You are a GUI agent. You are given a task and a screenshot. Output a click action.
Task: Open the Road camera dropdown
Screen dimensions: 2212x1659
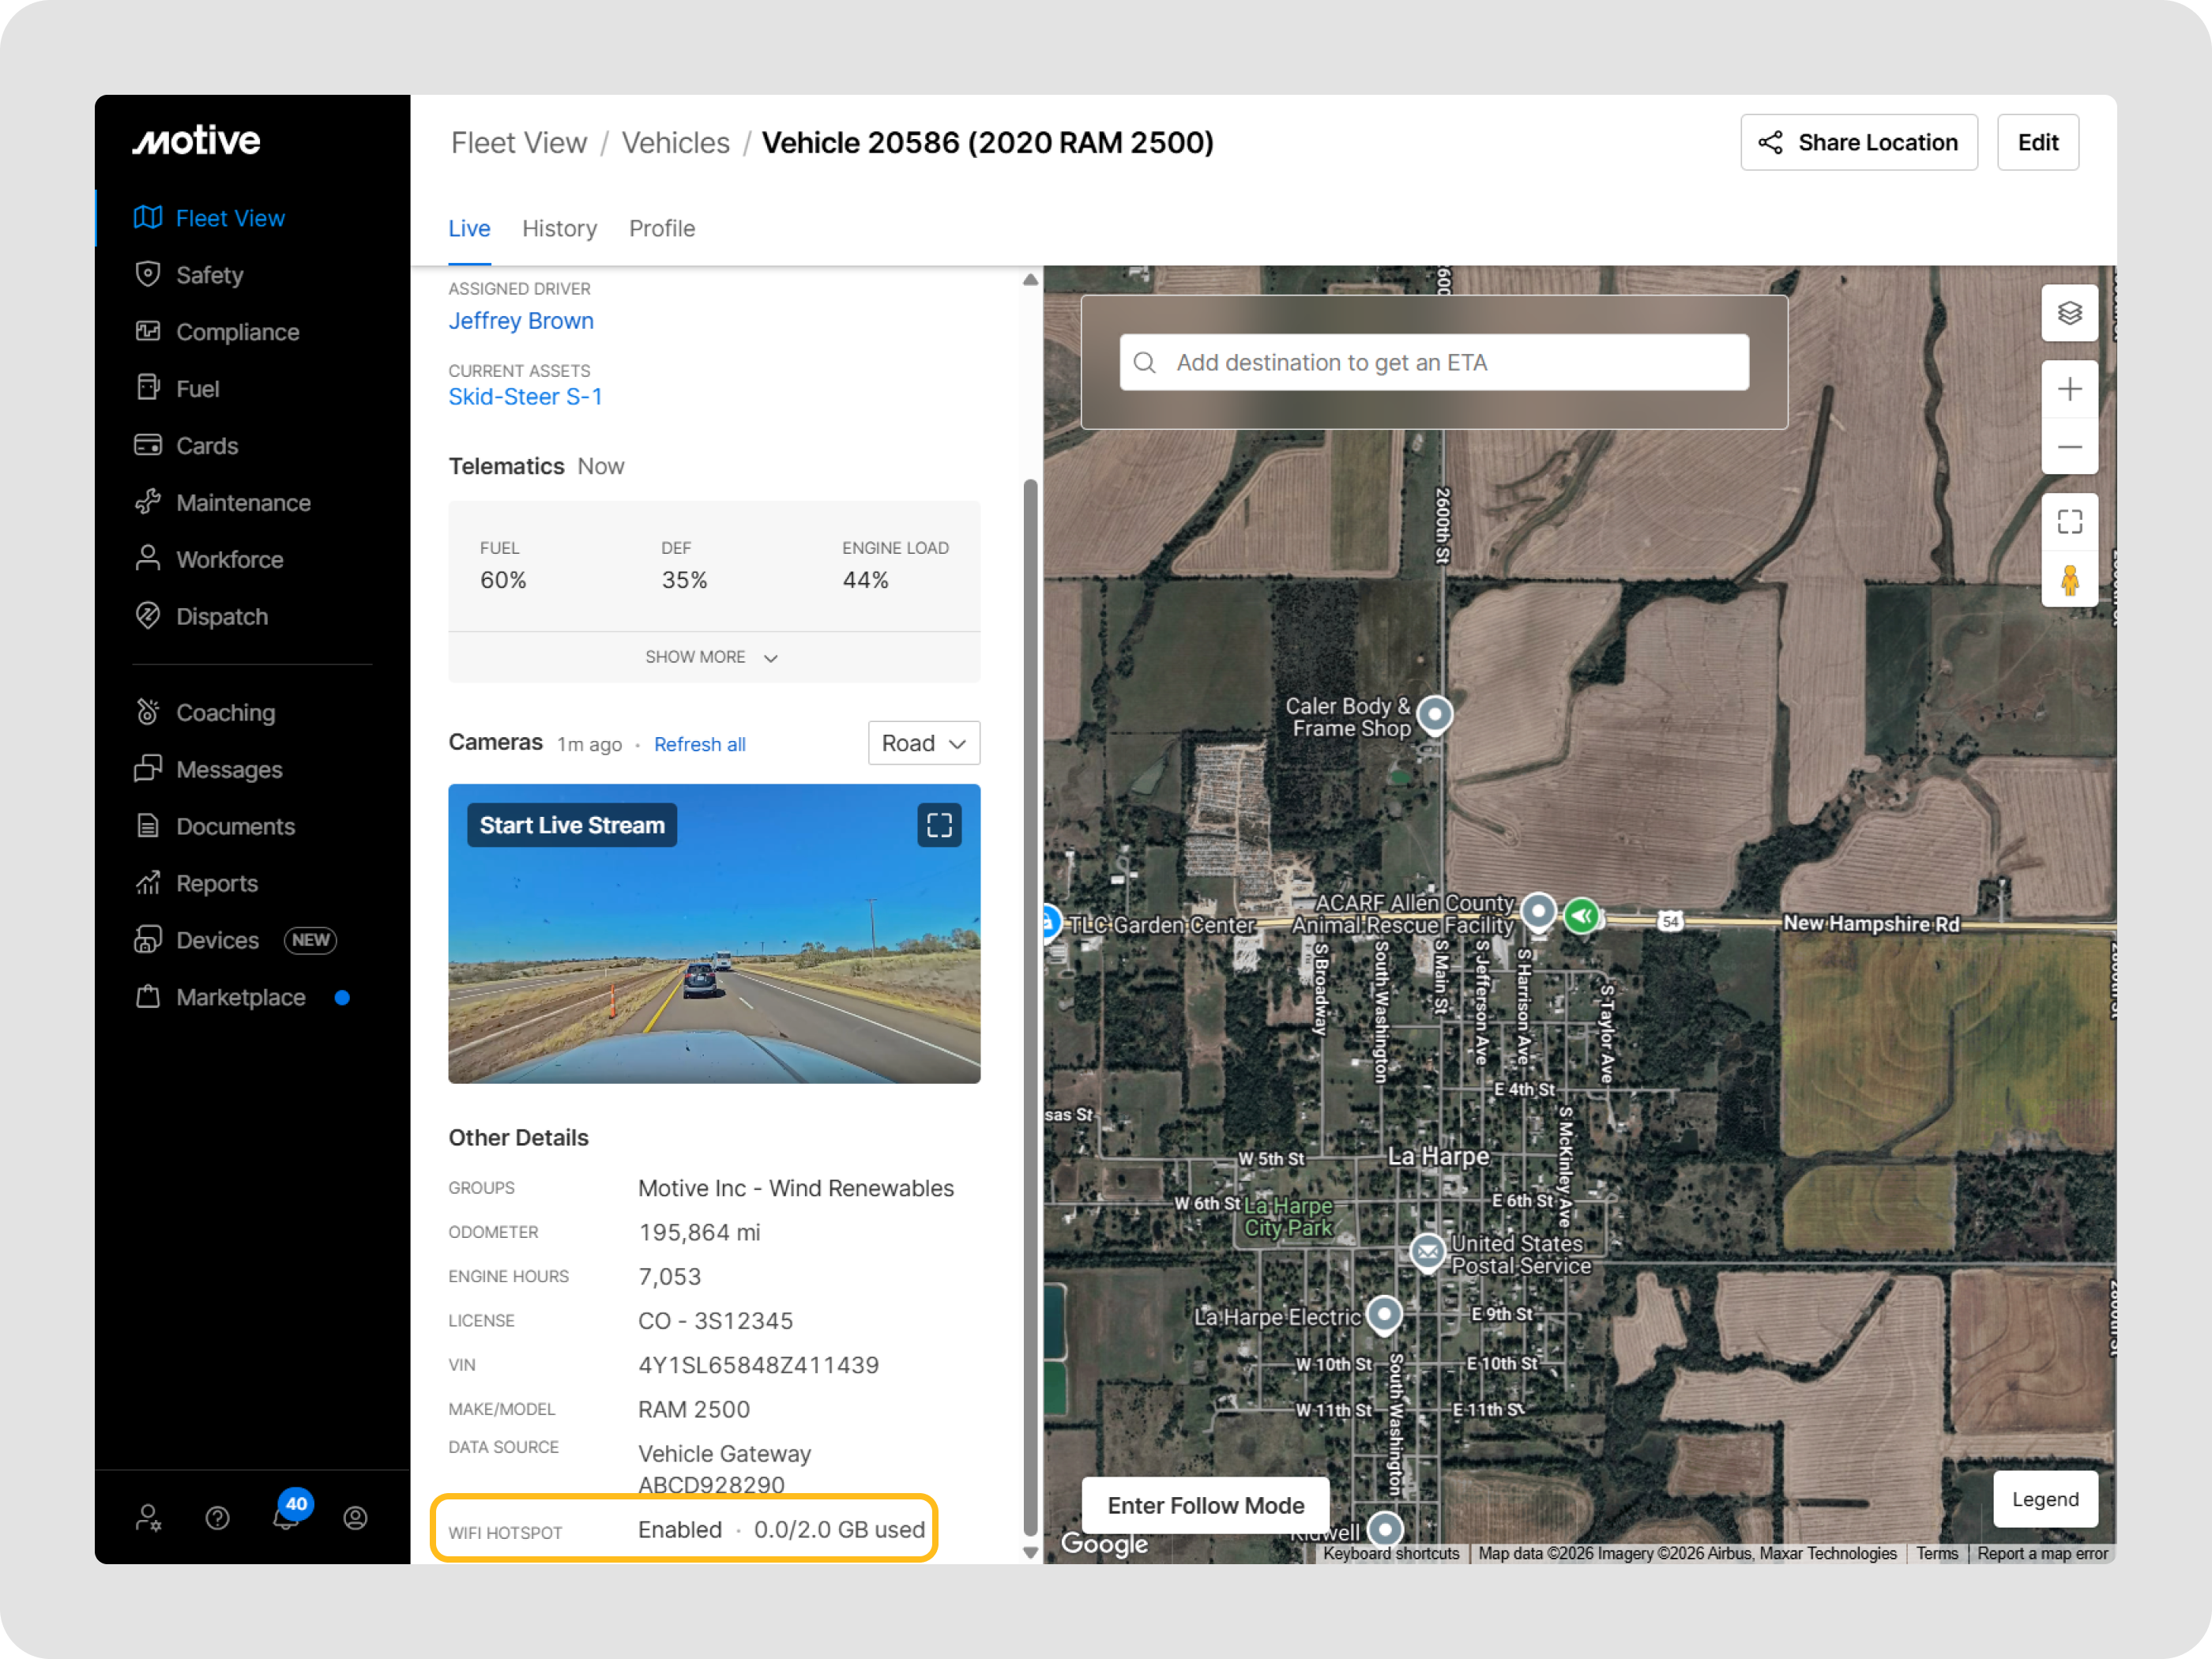coord(923,743)
